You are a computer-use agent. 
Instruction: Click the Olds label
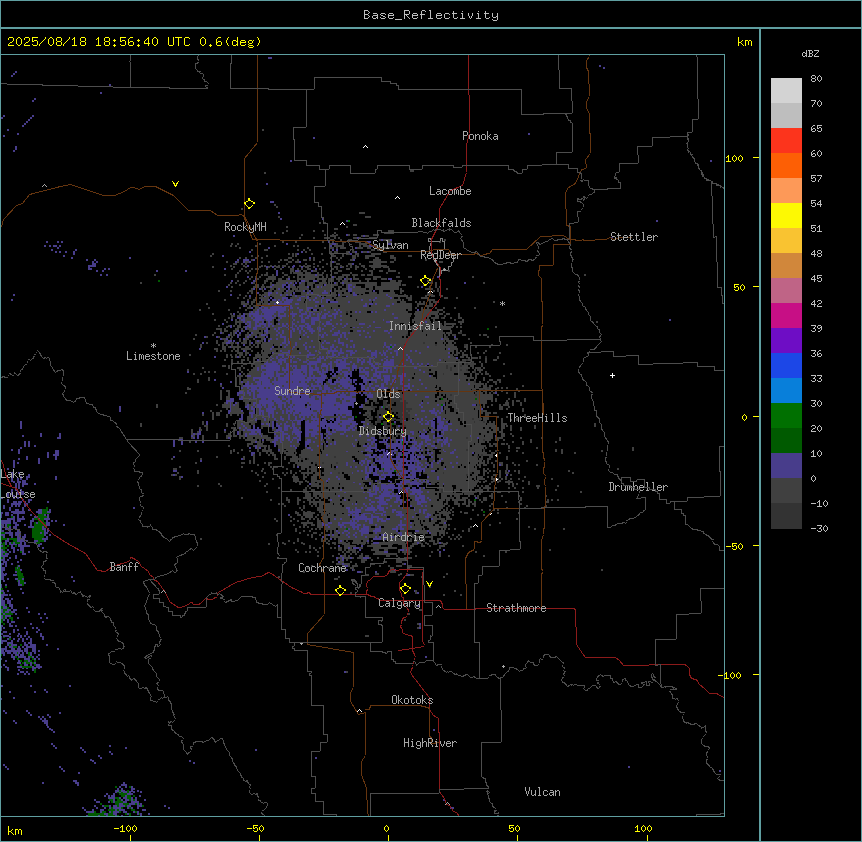(388, 394)
